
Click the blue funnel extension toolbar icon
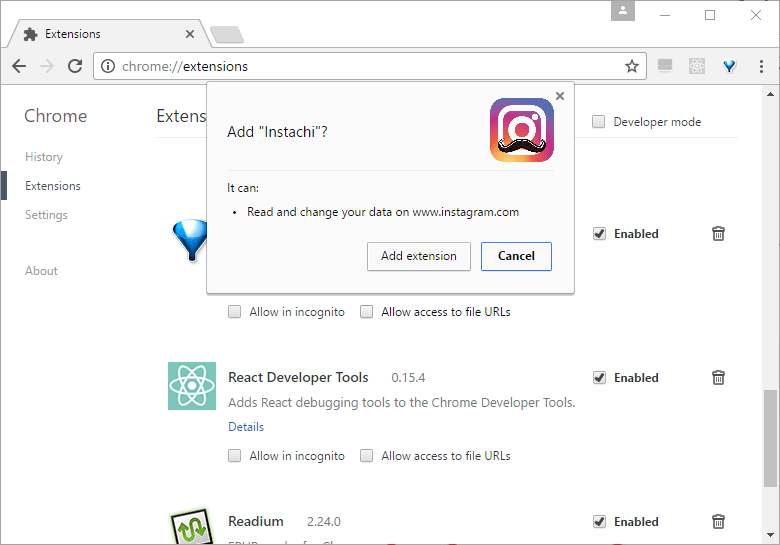coord(729,66)
